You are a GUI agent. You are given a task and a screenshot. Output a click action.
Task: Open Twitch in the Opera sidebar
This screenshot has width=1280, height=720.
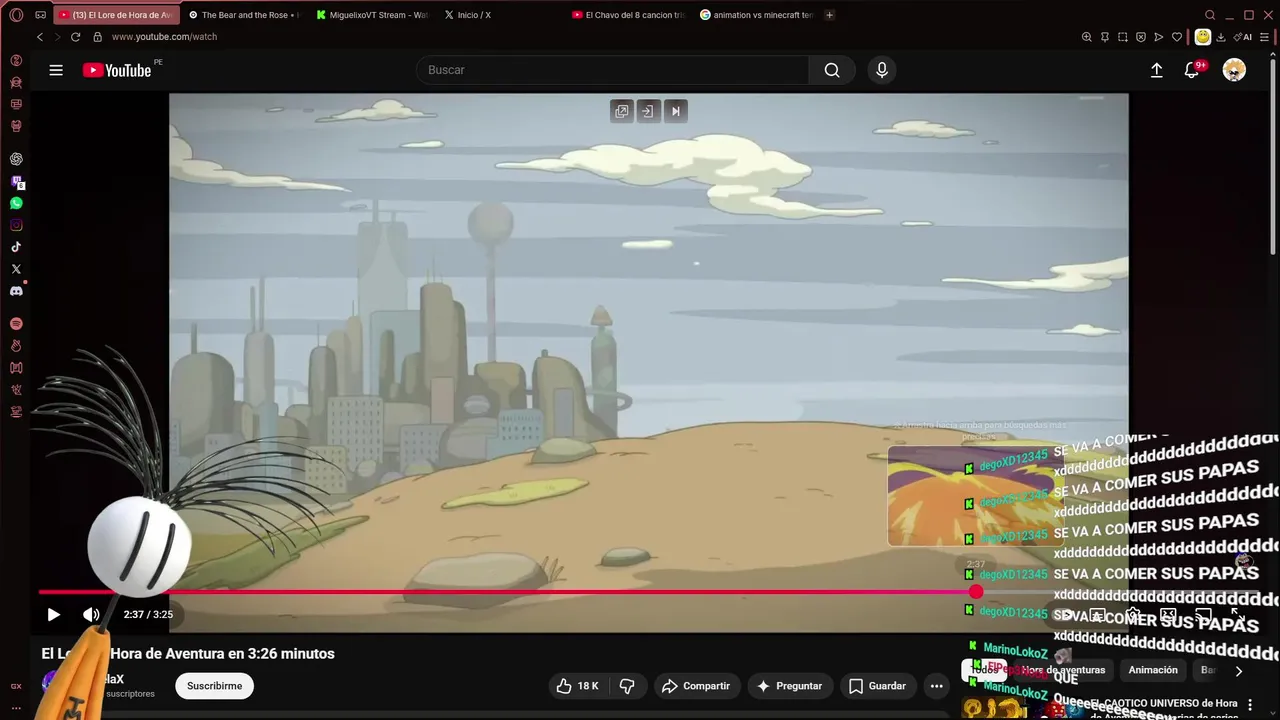pos(16,181)
